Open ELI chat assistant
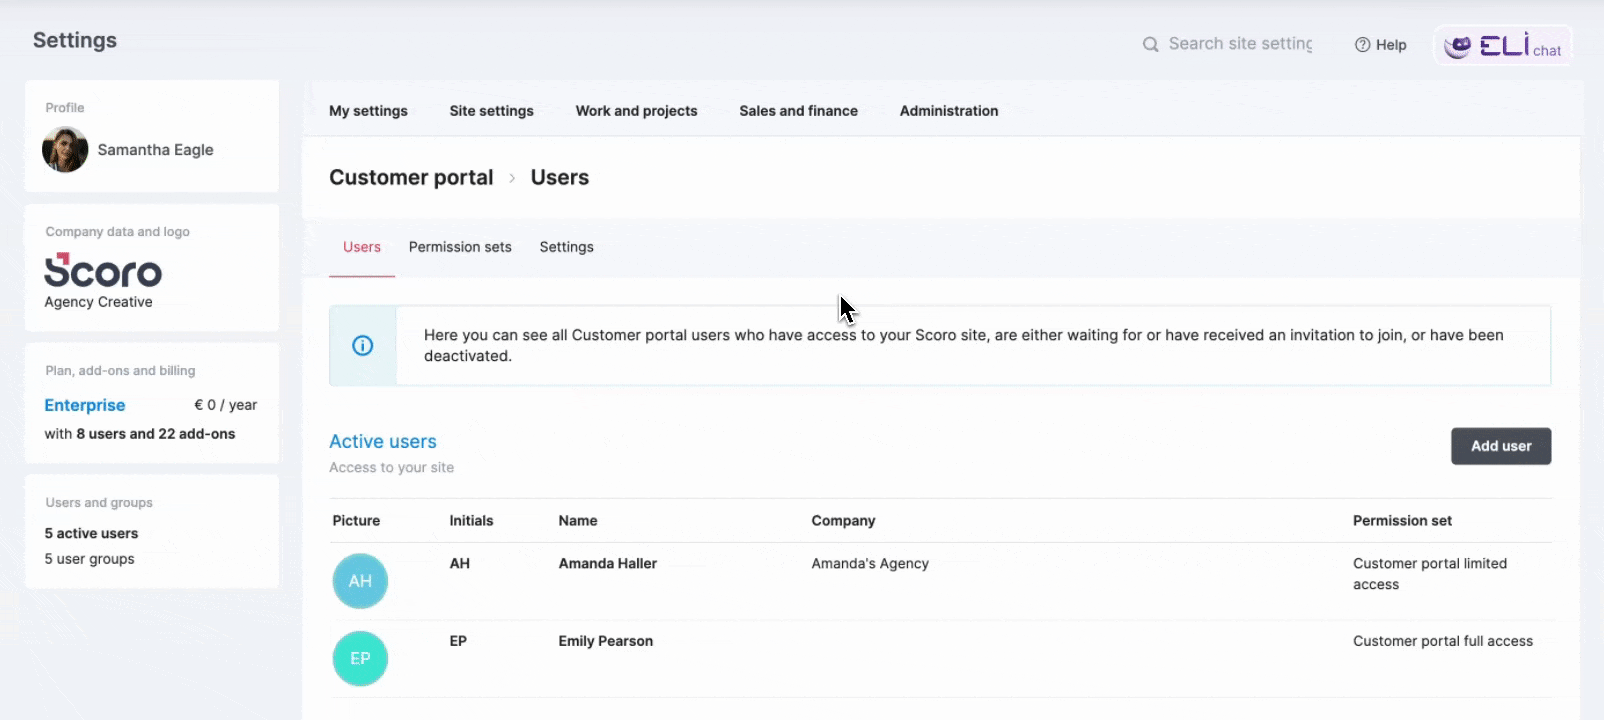 click(1503, 46)
